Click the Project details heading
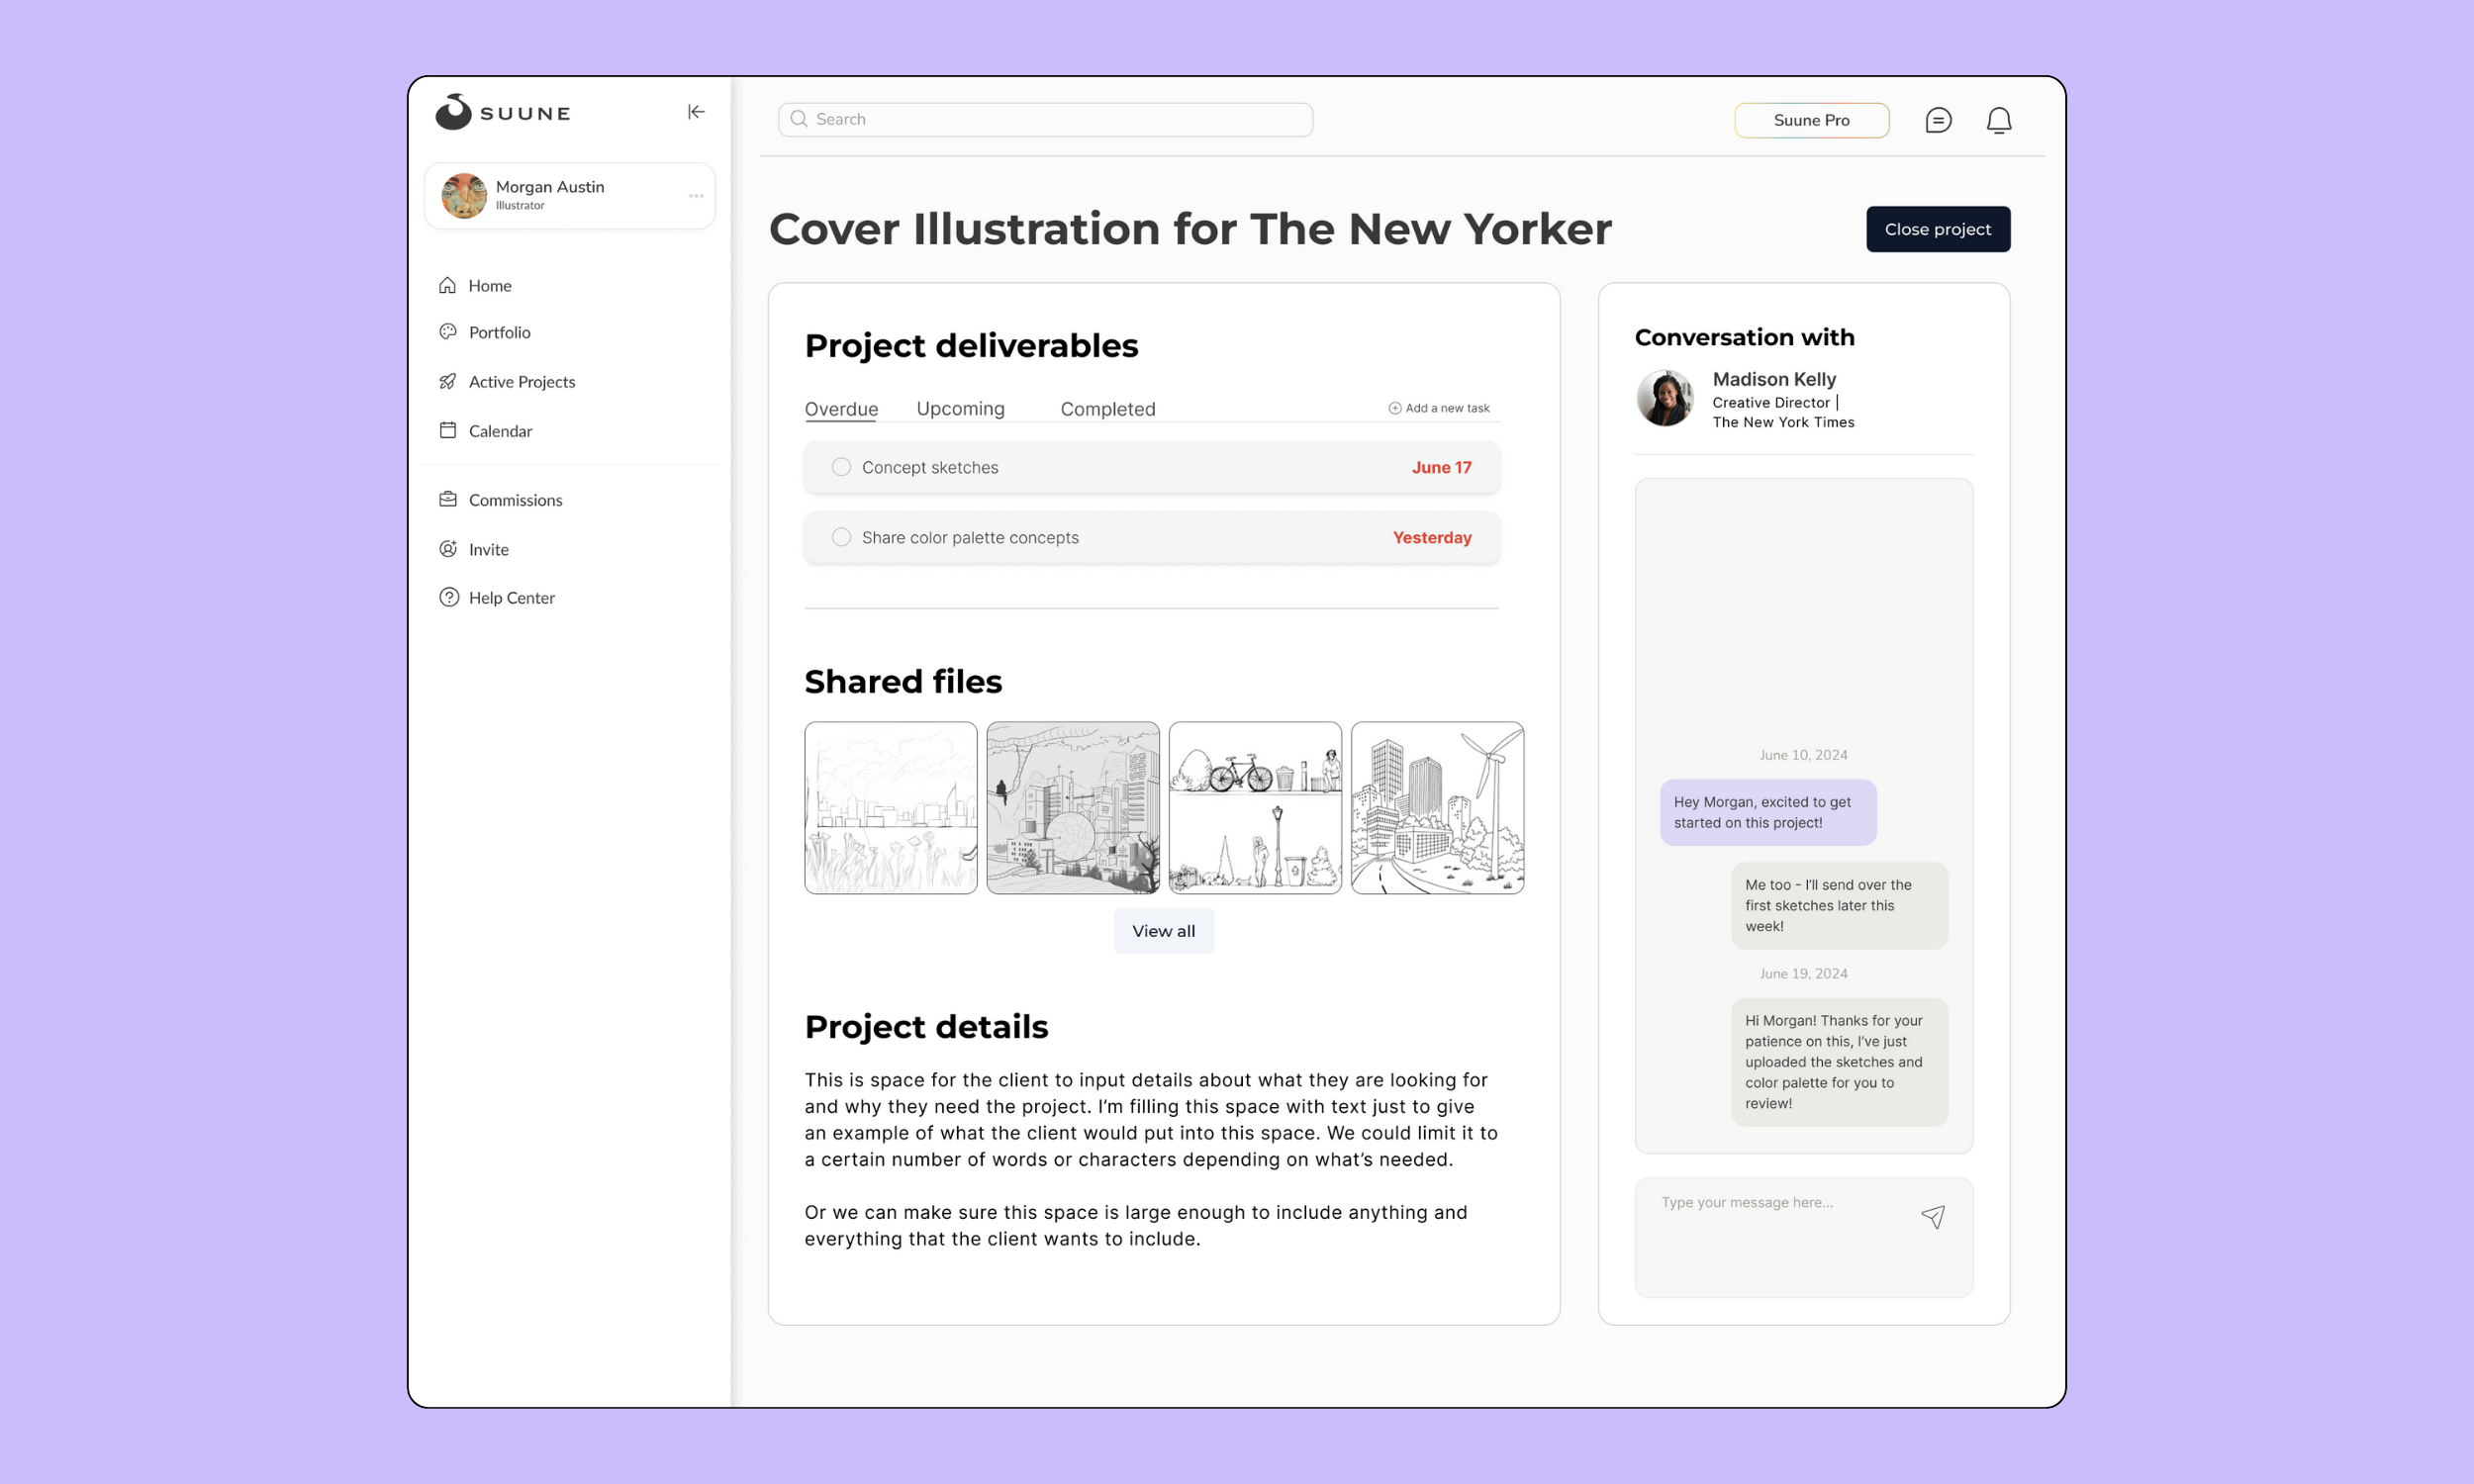 pos(926,1027)
